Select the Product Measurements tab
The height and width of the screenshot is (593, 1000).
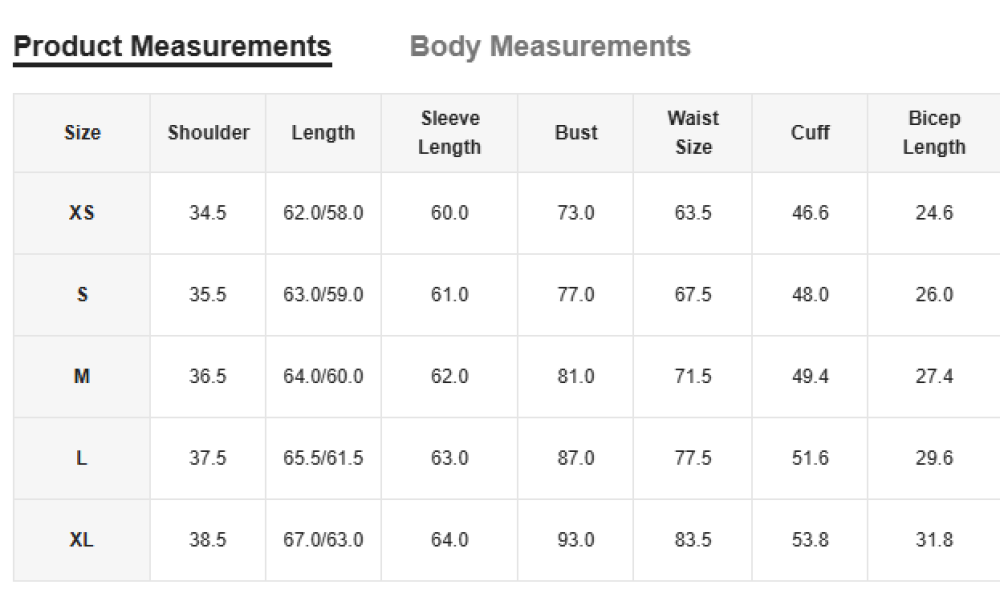click(172, 47)
